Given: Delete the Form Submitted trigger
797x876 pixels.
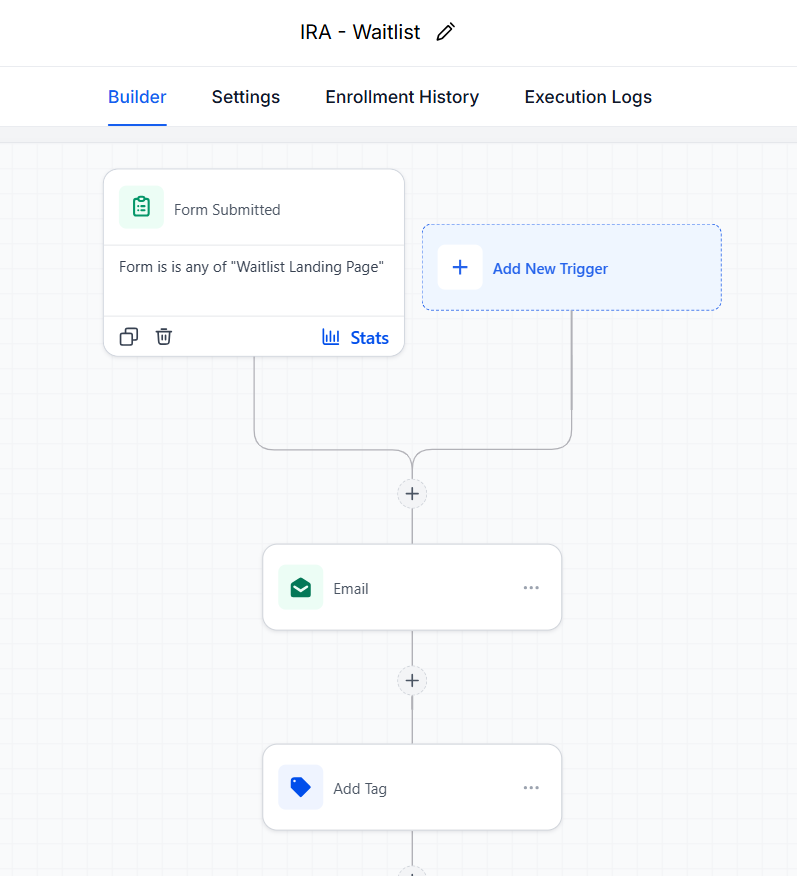Looking at the screenshot, I should (x=164, y=337).
